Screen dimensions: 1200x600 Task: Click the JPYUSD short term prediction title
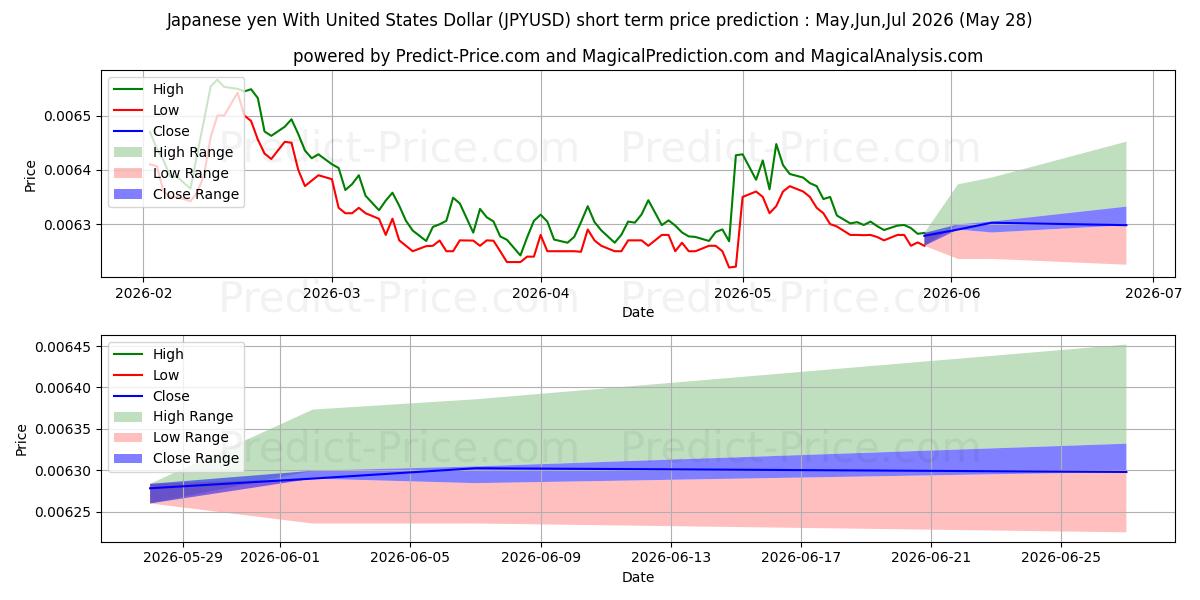[599, 20]
